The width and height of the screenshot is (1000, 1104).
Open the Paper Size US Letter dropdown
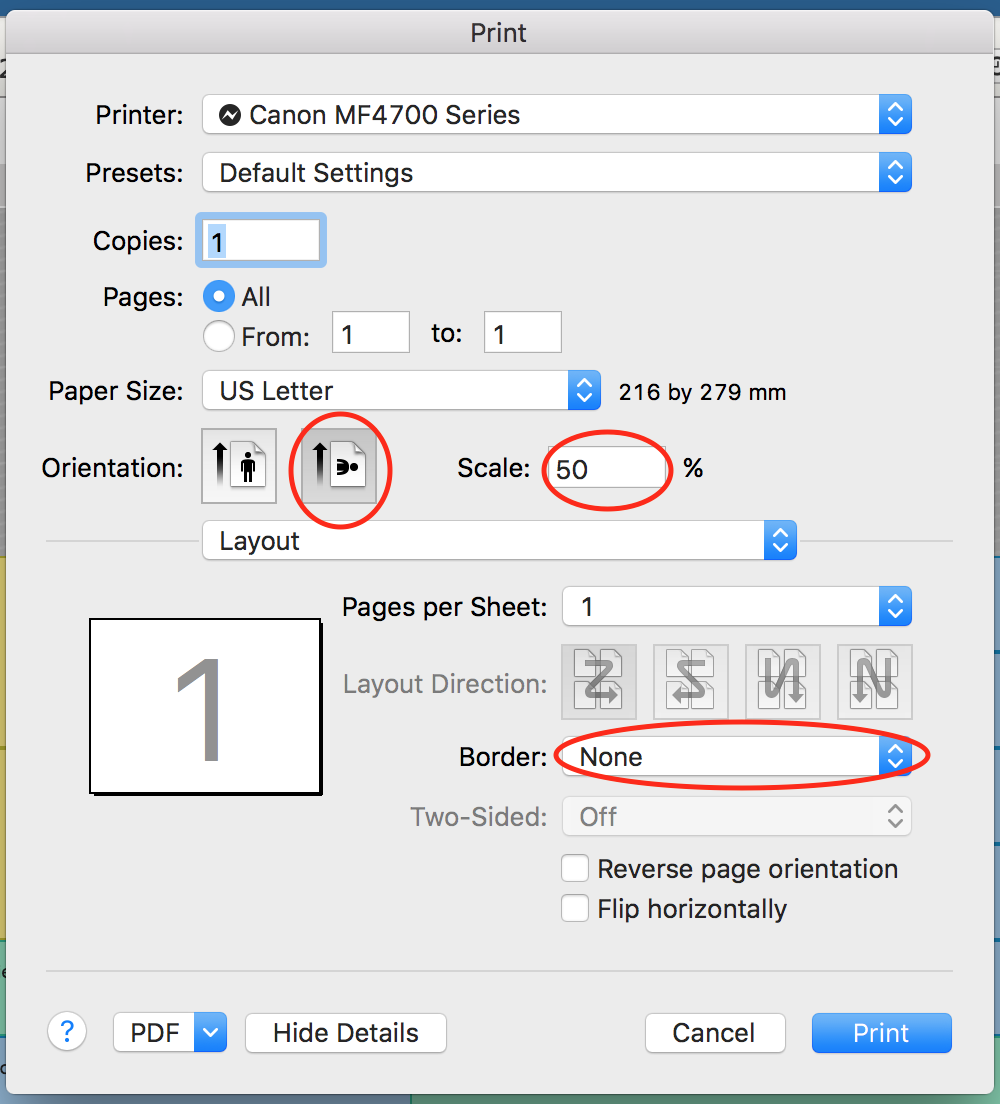[401, 390]
